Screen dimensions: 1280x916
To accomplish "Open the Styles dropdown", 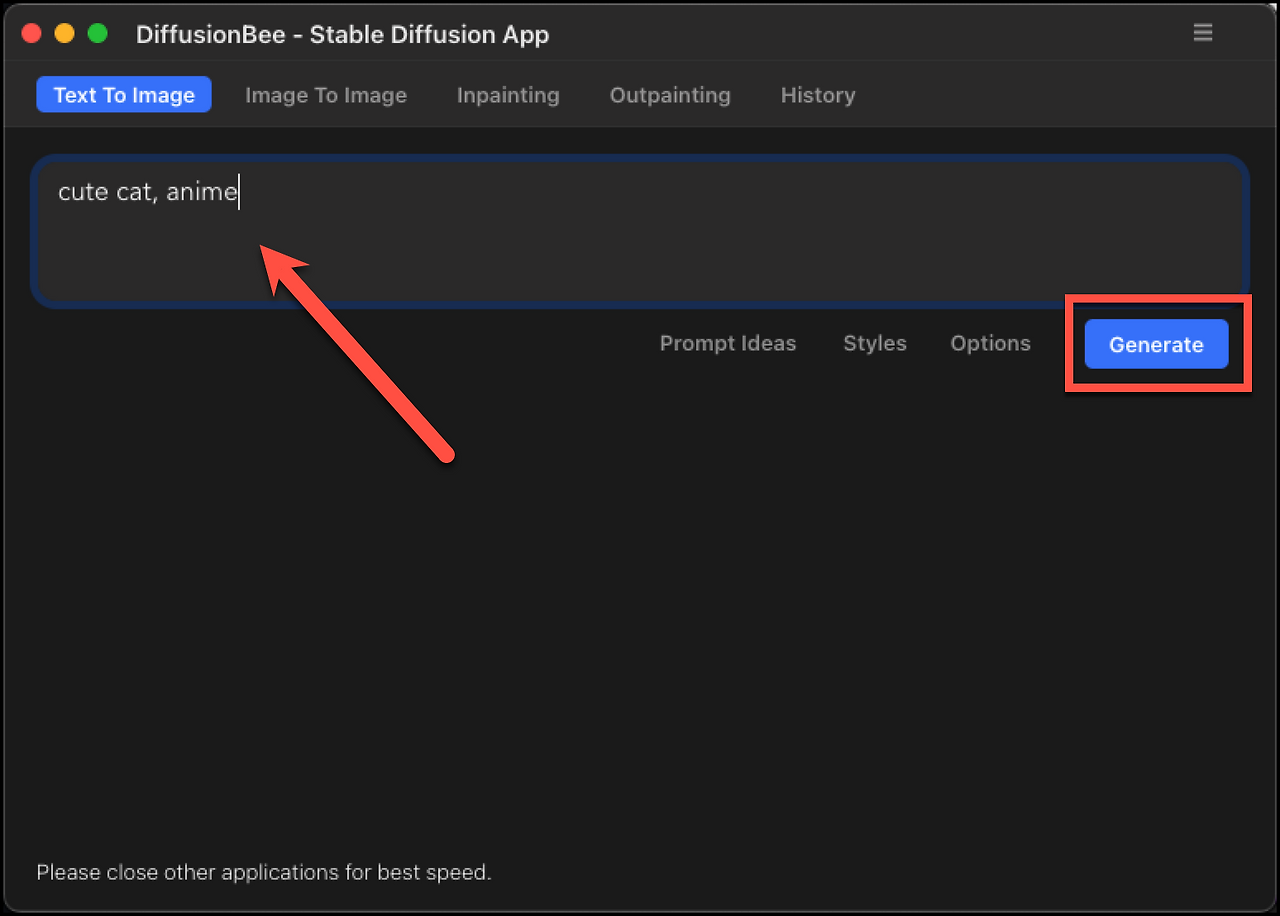I will pos(875,343).
